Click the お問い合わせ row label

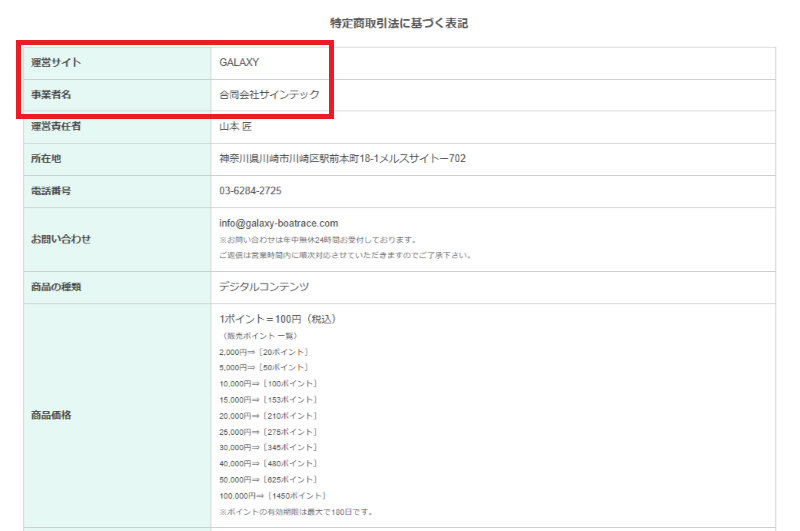(x=60, y=239)
